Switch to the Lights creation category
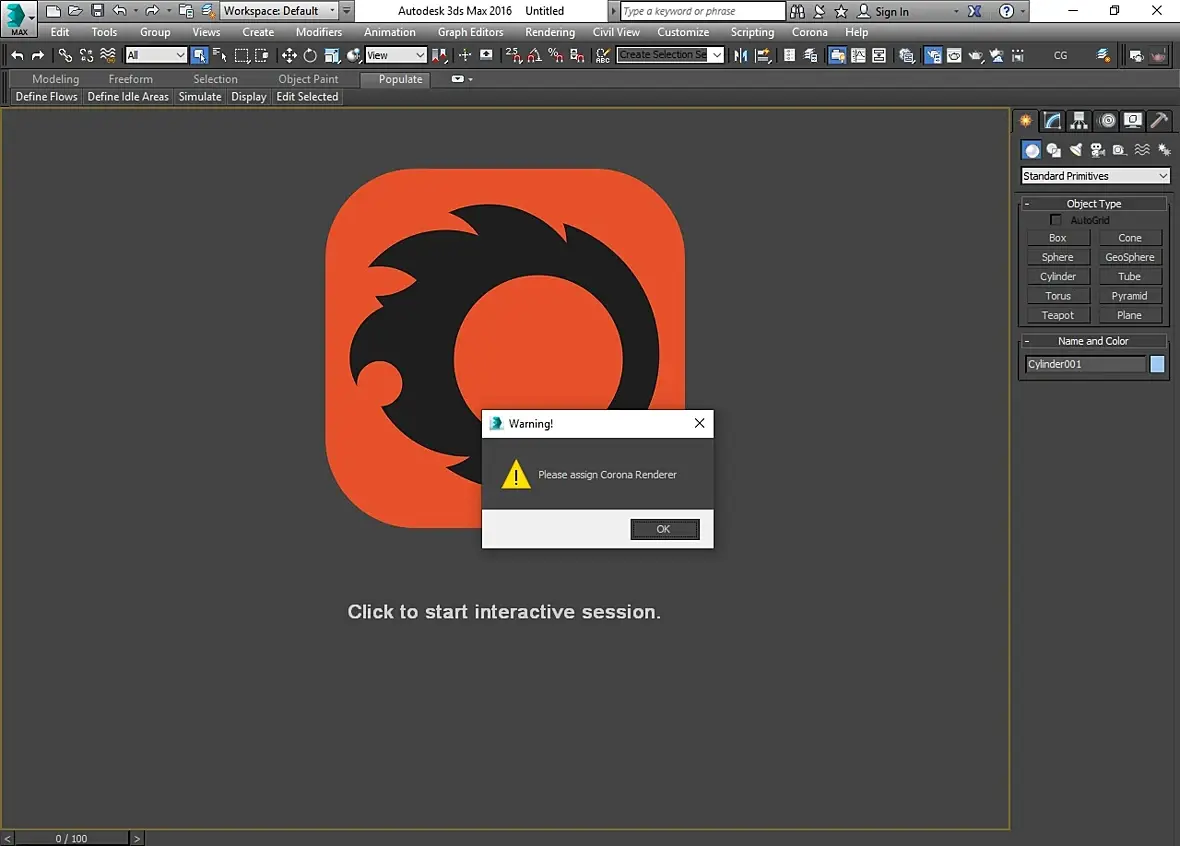Viewport: 1180px width, 846px height. click(x=1076, y=150)
